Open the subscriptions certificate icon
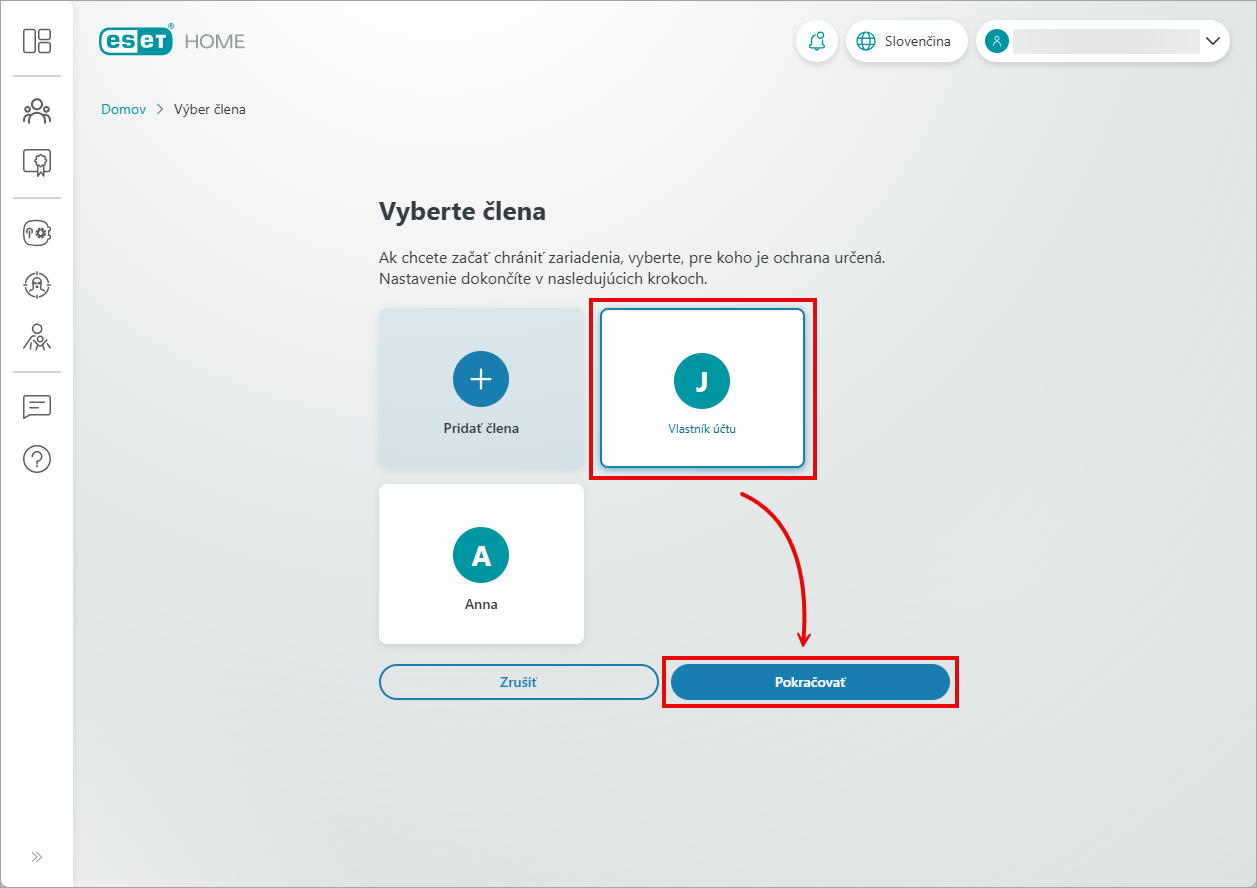The width and height of the screenshot is (1257, 888). click(x=37, y=162)
